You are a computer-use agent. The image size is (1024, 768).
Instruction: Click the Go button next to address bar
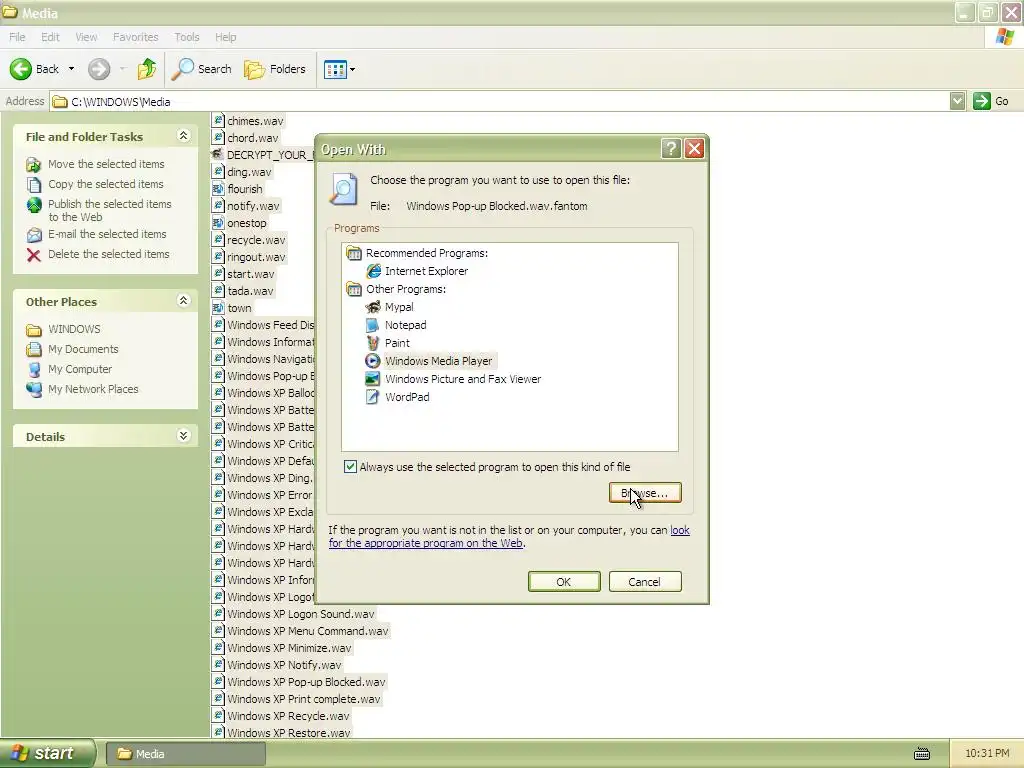pos(991,101)
